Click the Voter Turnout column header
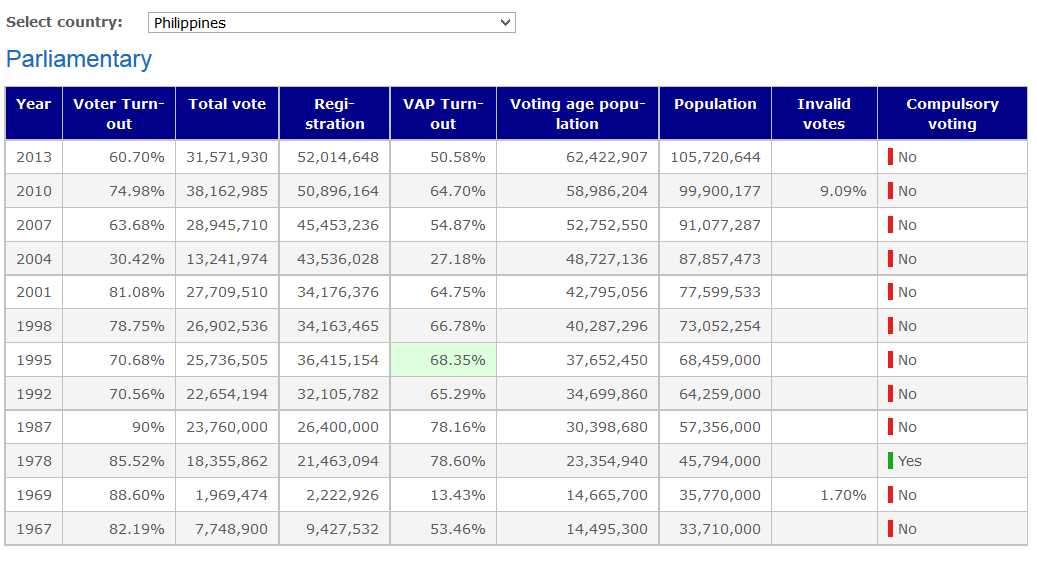Viewport: 1037px width, 561px height. tap(119, 114)
